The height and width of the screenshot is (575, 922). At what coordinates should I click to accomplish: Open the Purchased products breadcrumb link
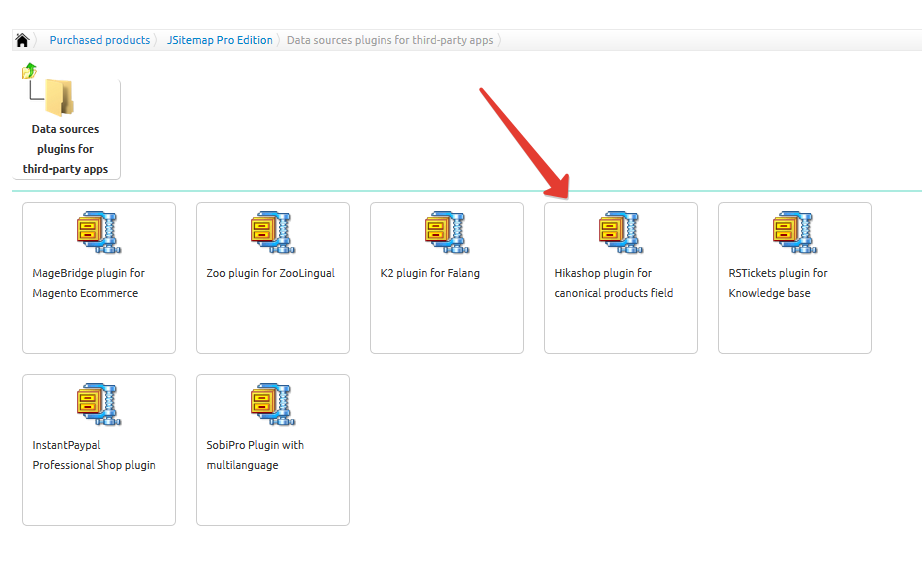click(x=99, y=40)
